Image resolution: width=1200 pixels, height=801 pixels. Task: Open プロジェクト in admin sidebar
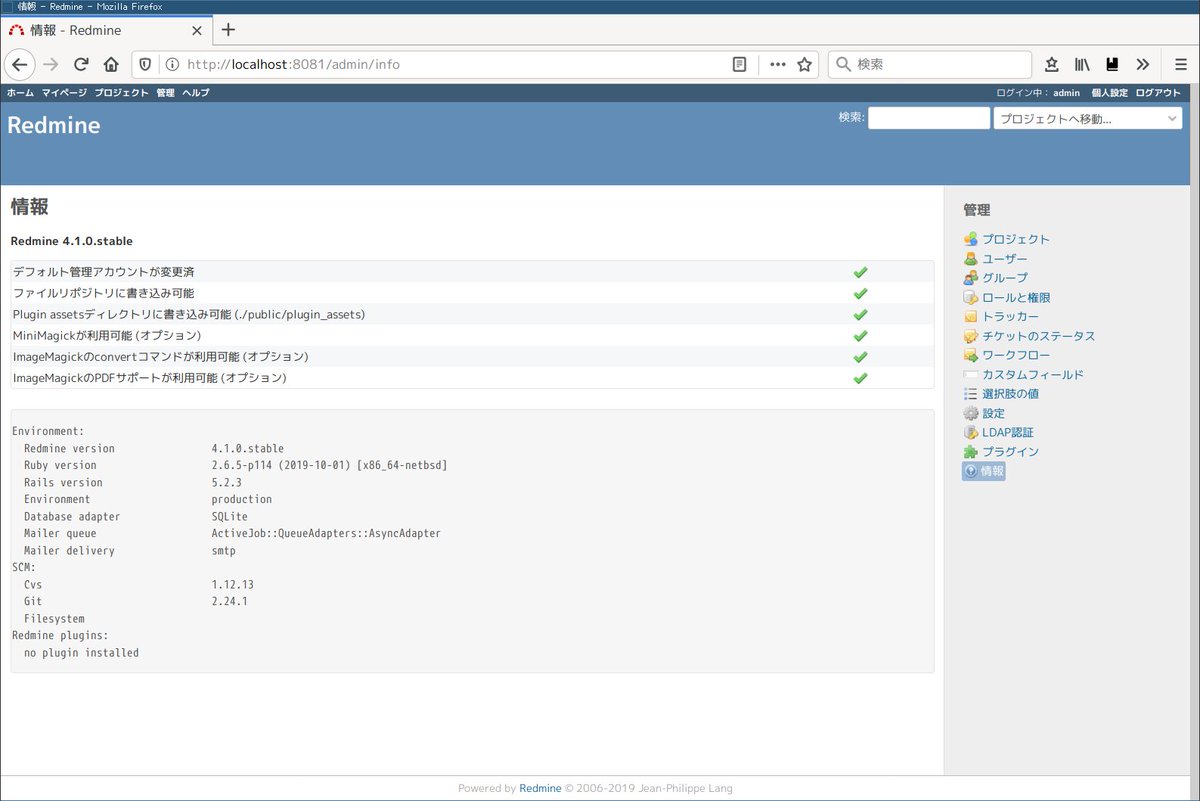point(1016,239)
